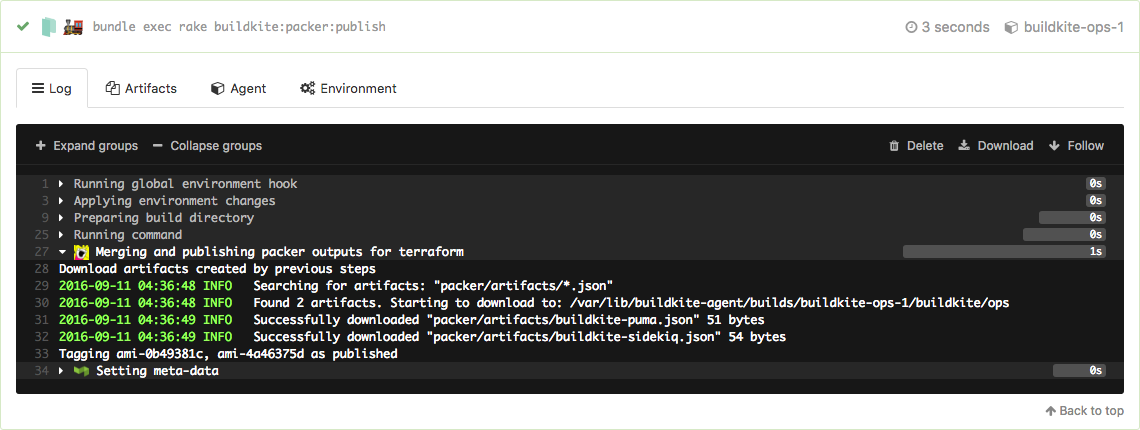Image resolution: width=1140 pixels, height=430 pixels.
Task: Click the clock icon beside 3 seconds
Action: [x=911, y=27]
